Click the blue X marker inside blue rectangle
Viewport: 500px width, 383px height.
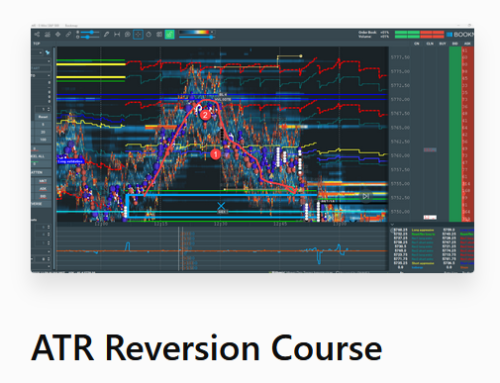[221, 206]
